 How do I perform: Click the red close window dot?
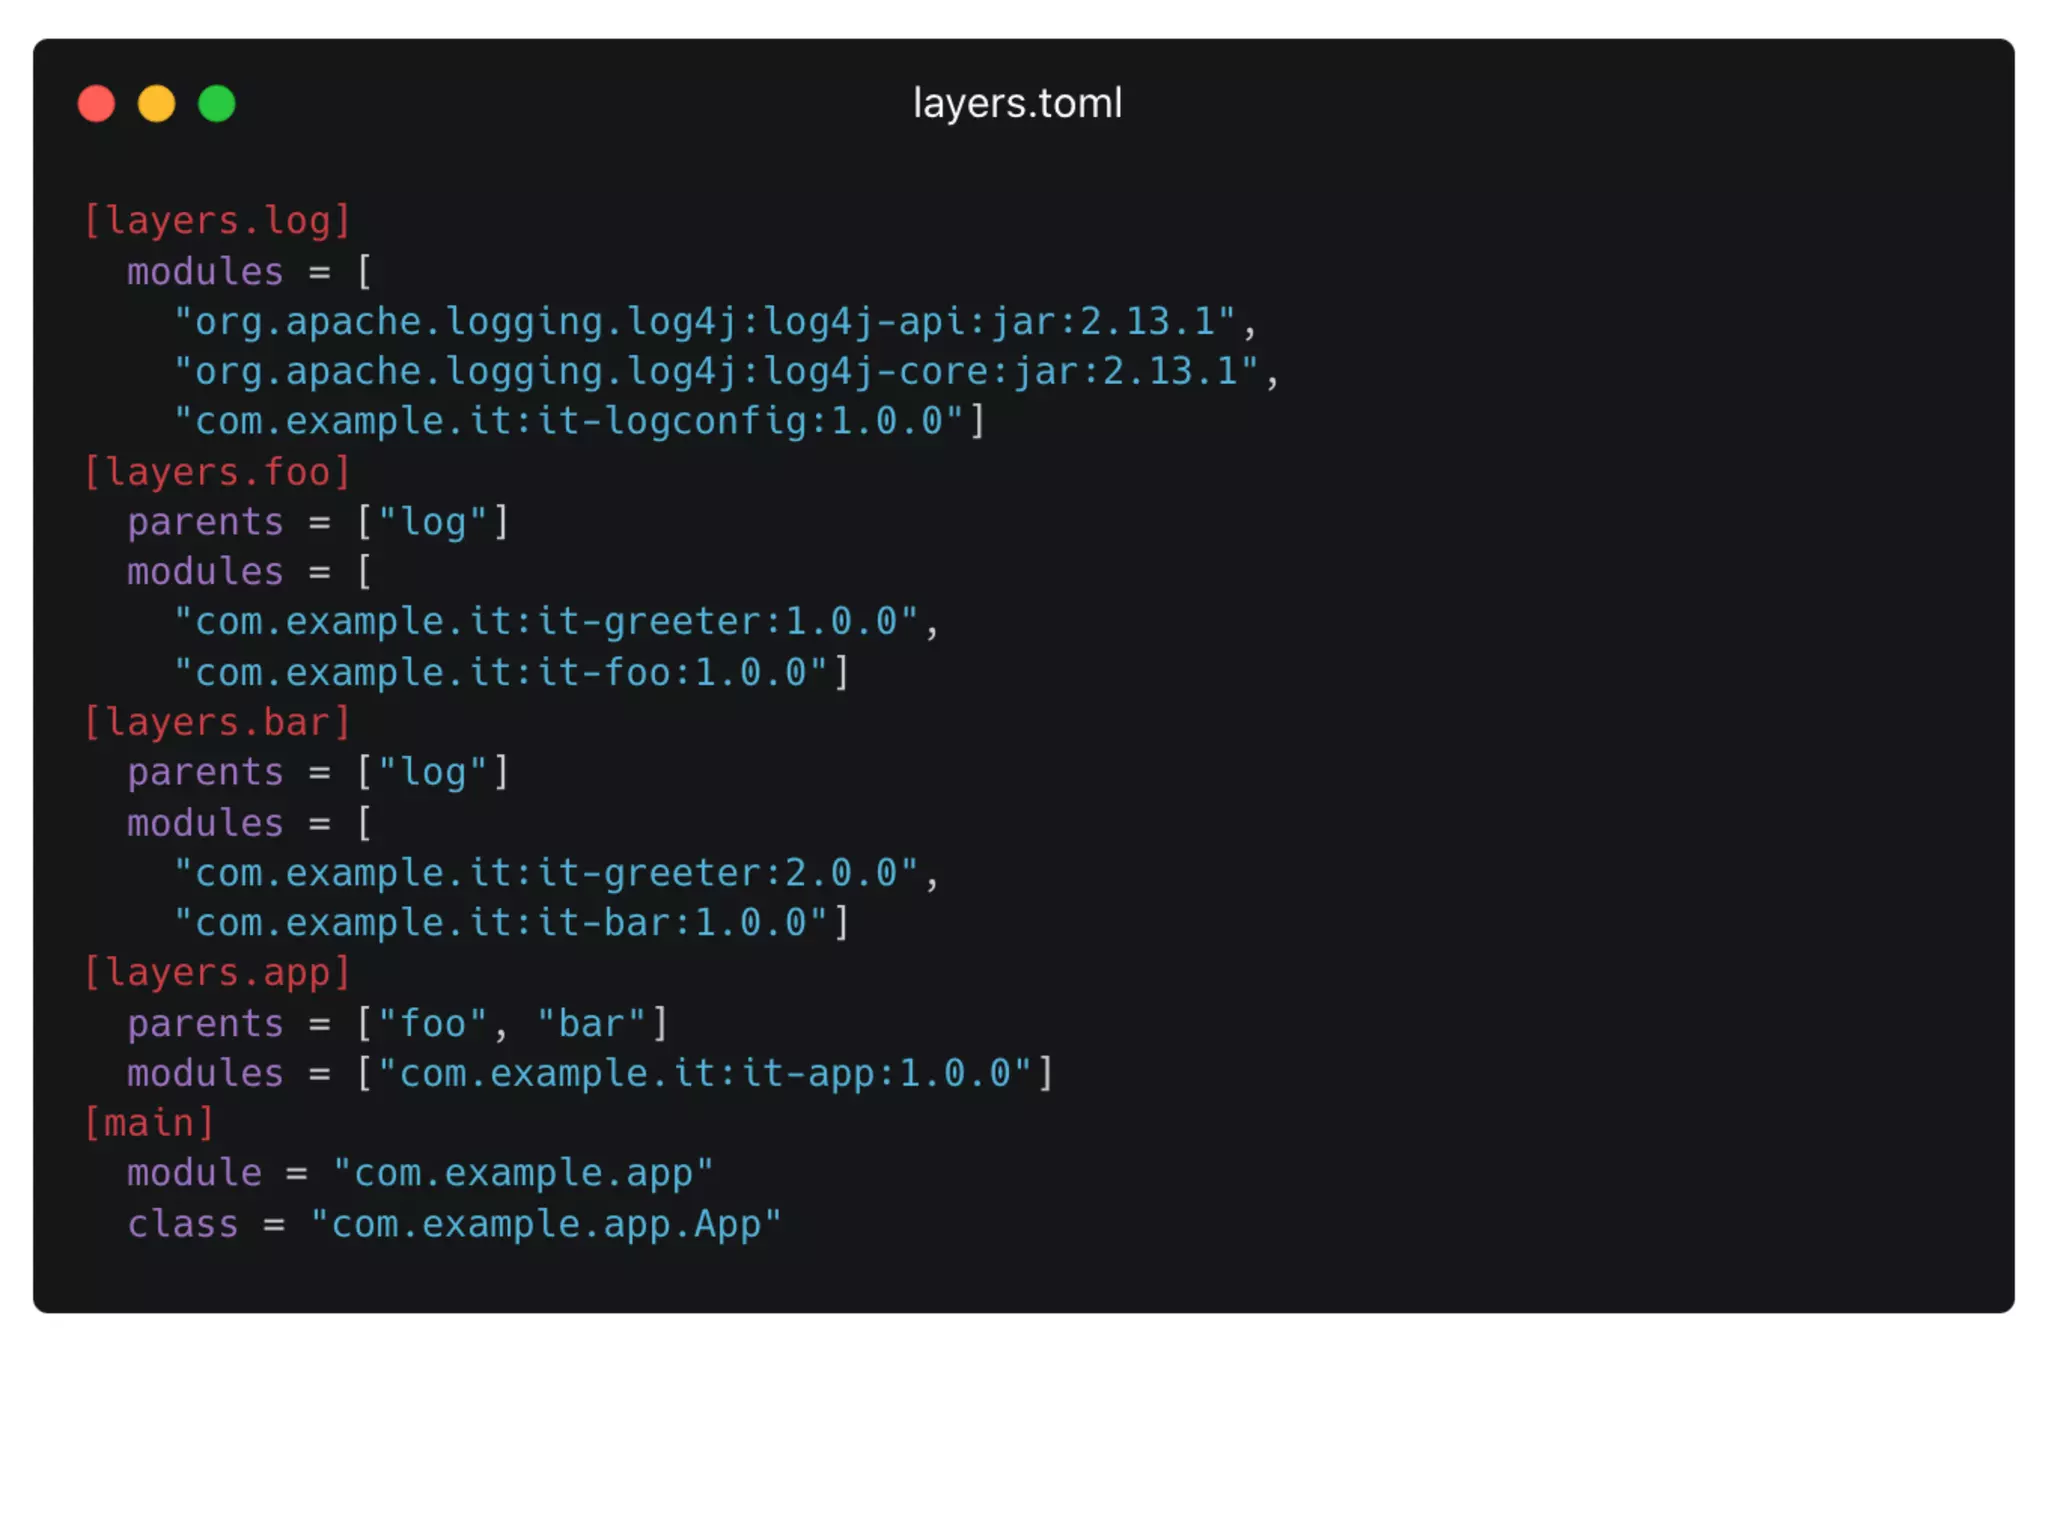click(x=96, y=104)
